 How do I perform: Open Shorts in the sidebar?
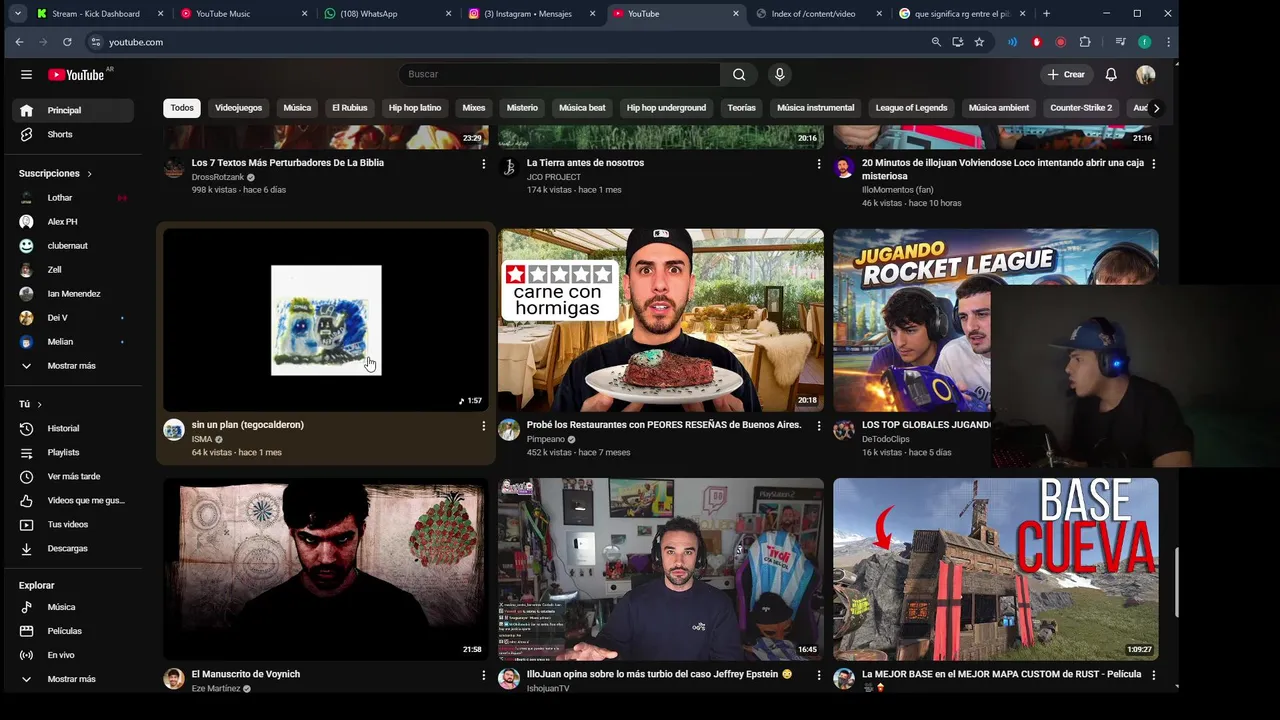(x=72, y=134)
